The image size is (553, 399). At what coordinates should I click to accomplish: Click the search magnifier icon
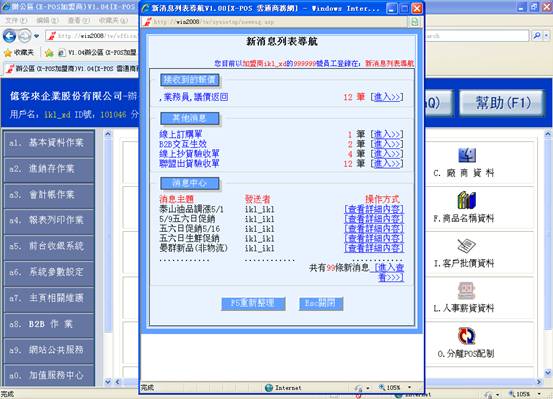536,36
